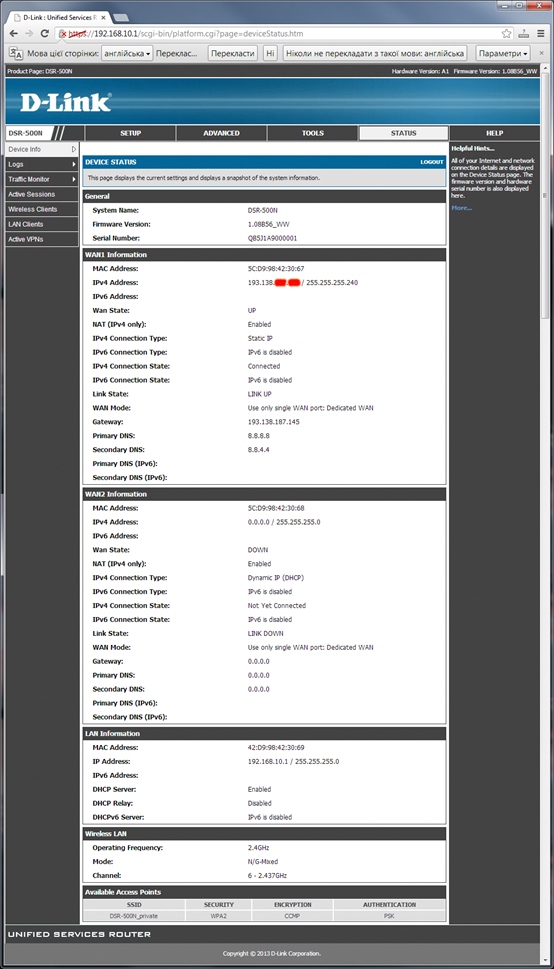554x969 pixels.
Task: Click 'Ніколи не перекладати' button
Action: (375, 54)
